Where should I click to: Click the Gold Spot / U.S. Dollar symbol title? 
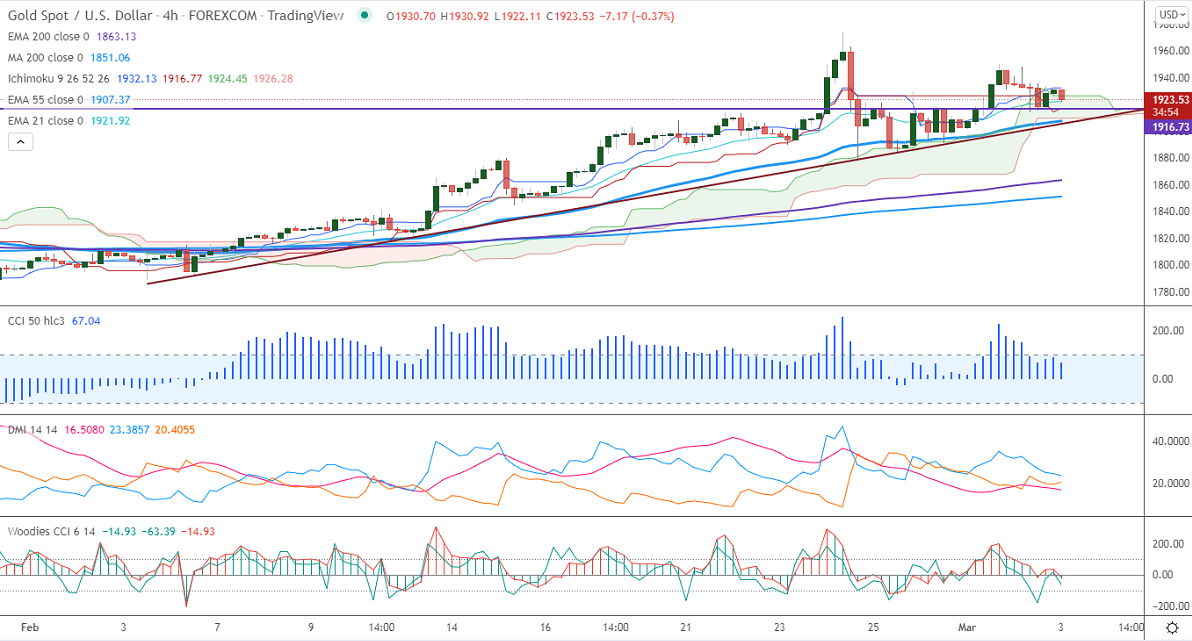click(80, 15)
